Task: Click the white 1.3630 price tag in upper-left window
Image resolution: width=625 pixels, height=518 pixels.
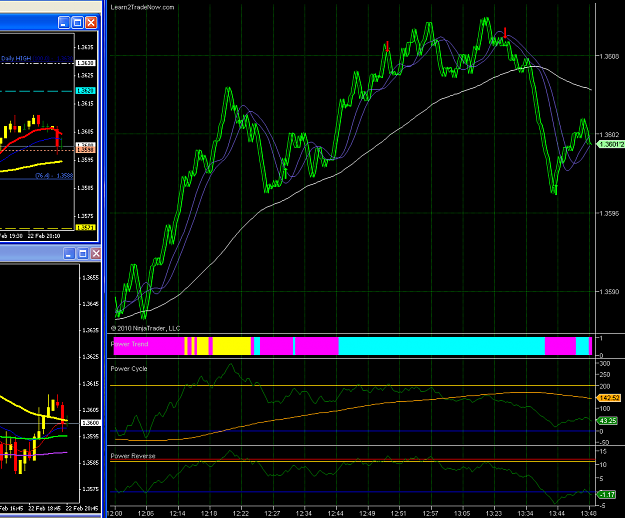Action: pos(86,63)
